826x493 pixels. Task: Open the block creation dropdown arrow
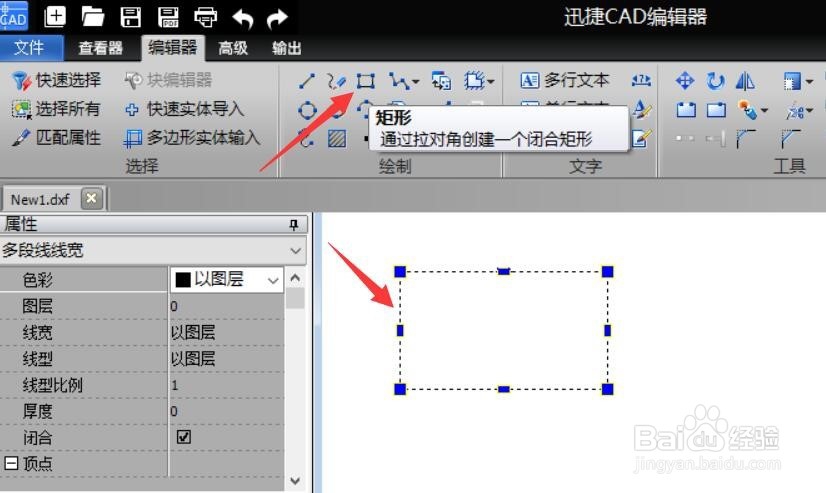point(491,82)
